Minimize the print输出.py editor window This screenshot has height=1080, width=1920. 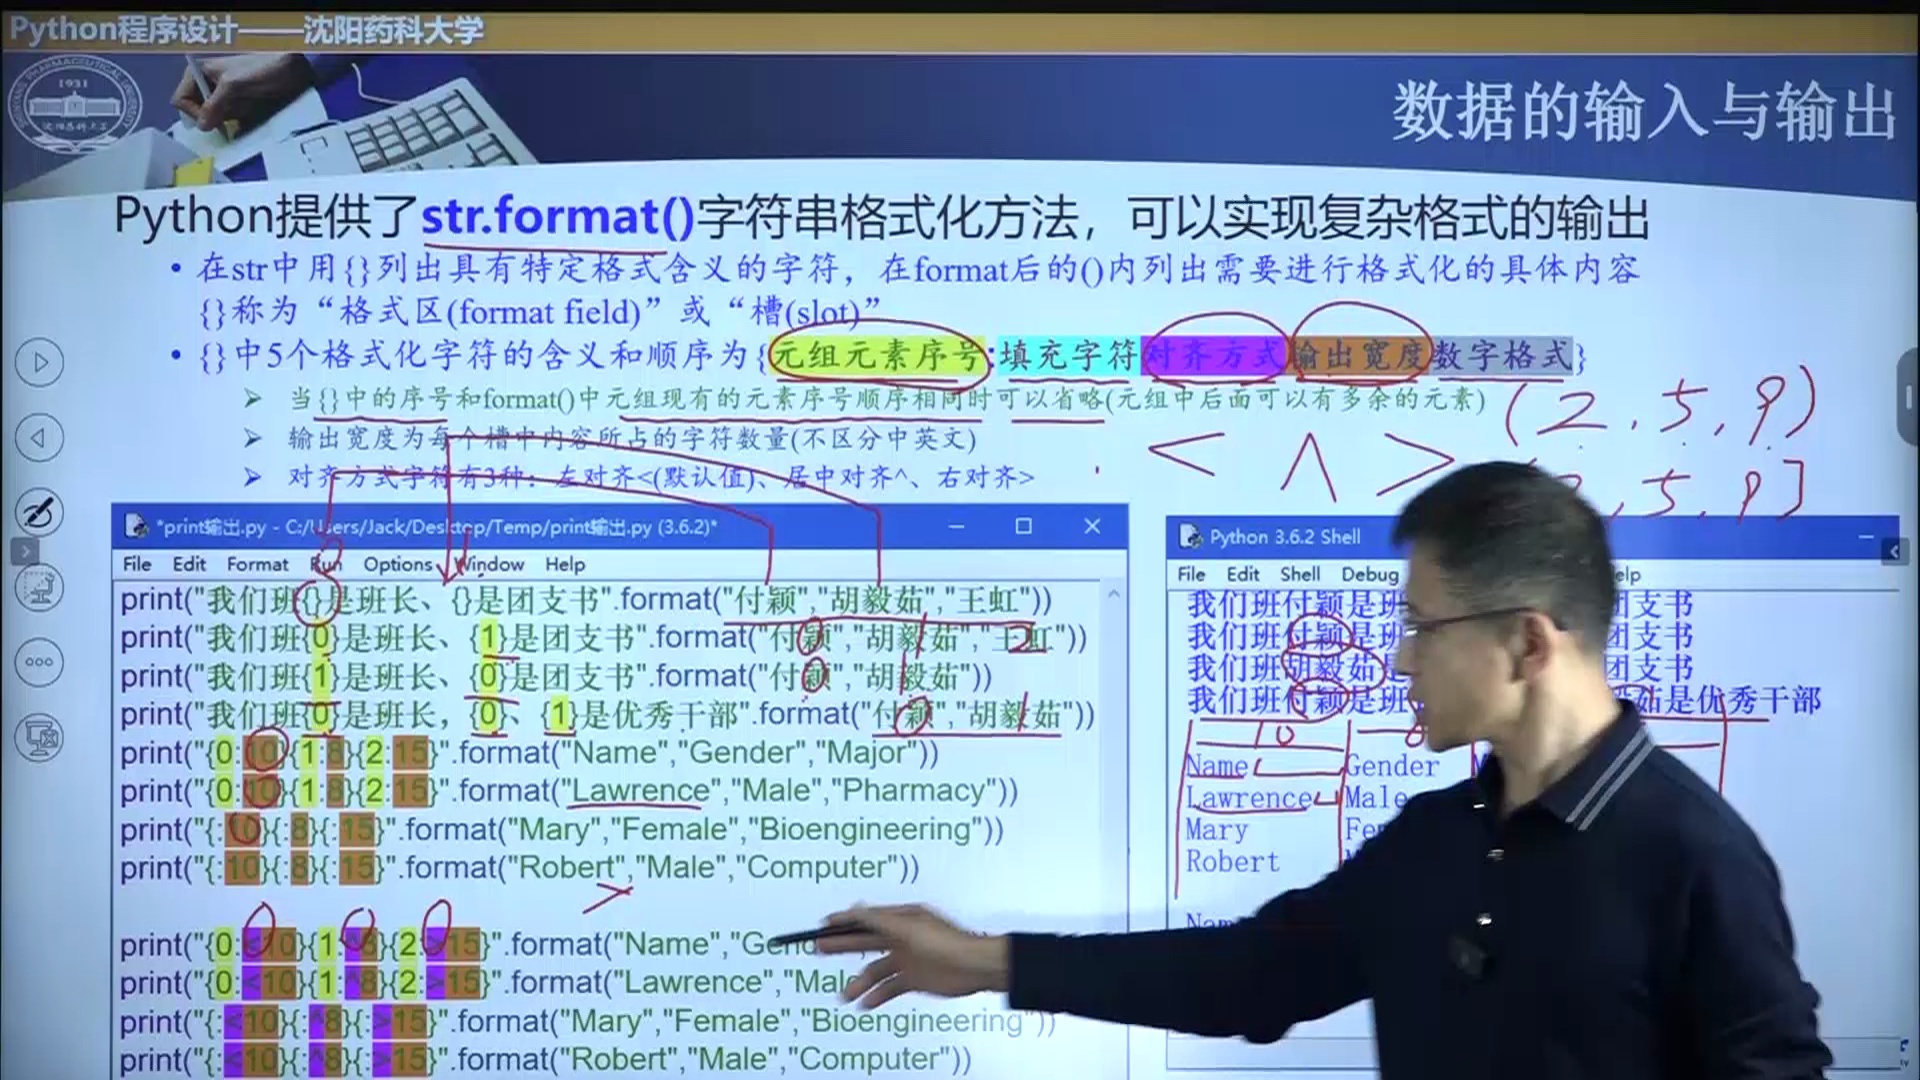956,526
